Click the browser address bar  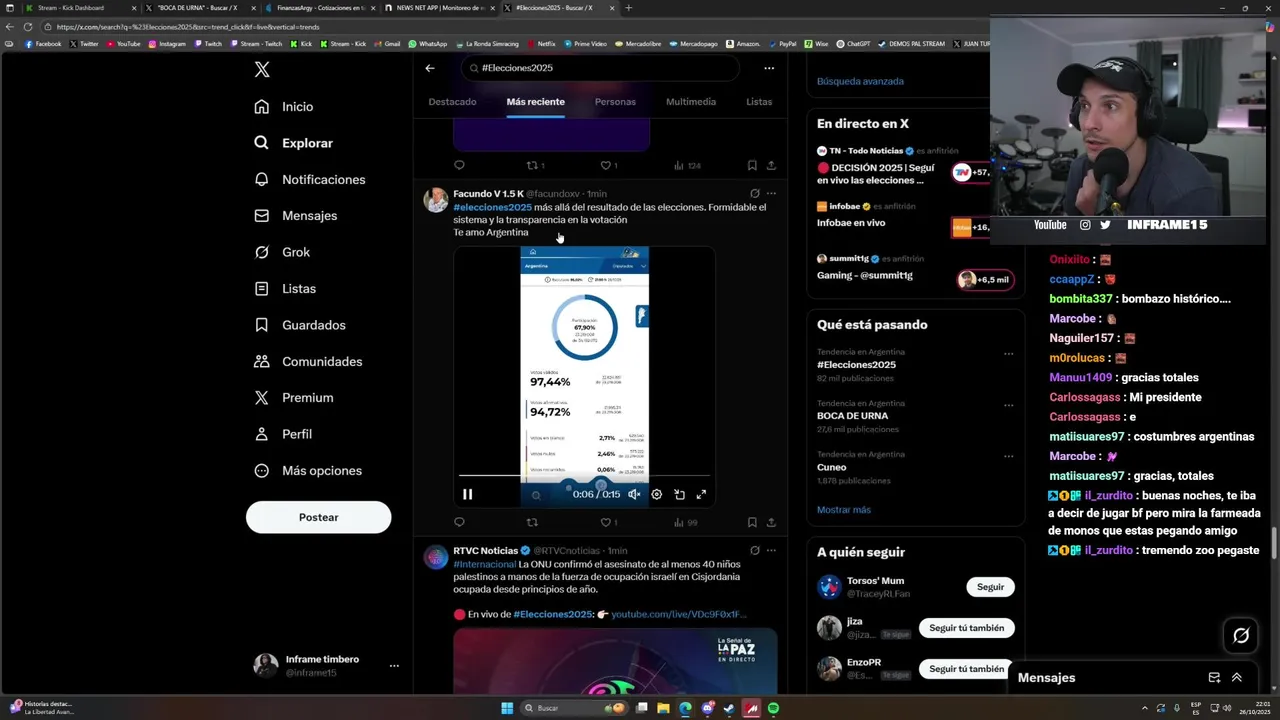click(x=500, y=27)
